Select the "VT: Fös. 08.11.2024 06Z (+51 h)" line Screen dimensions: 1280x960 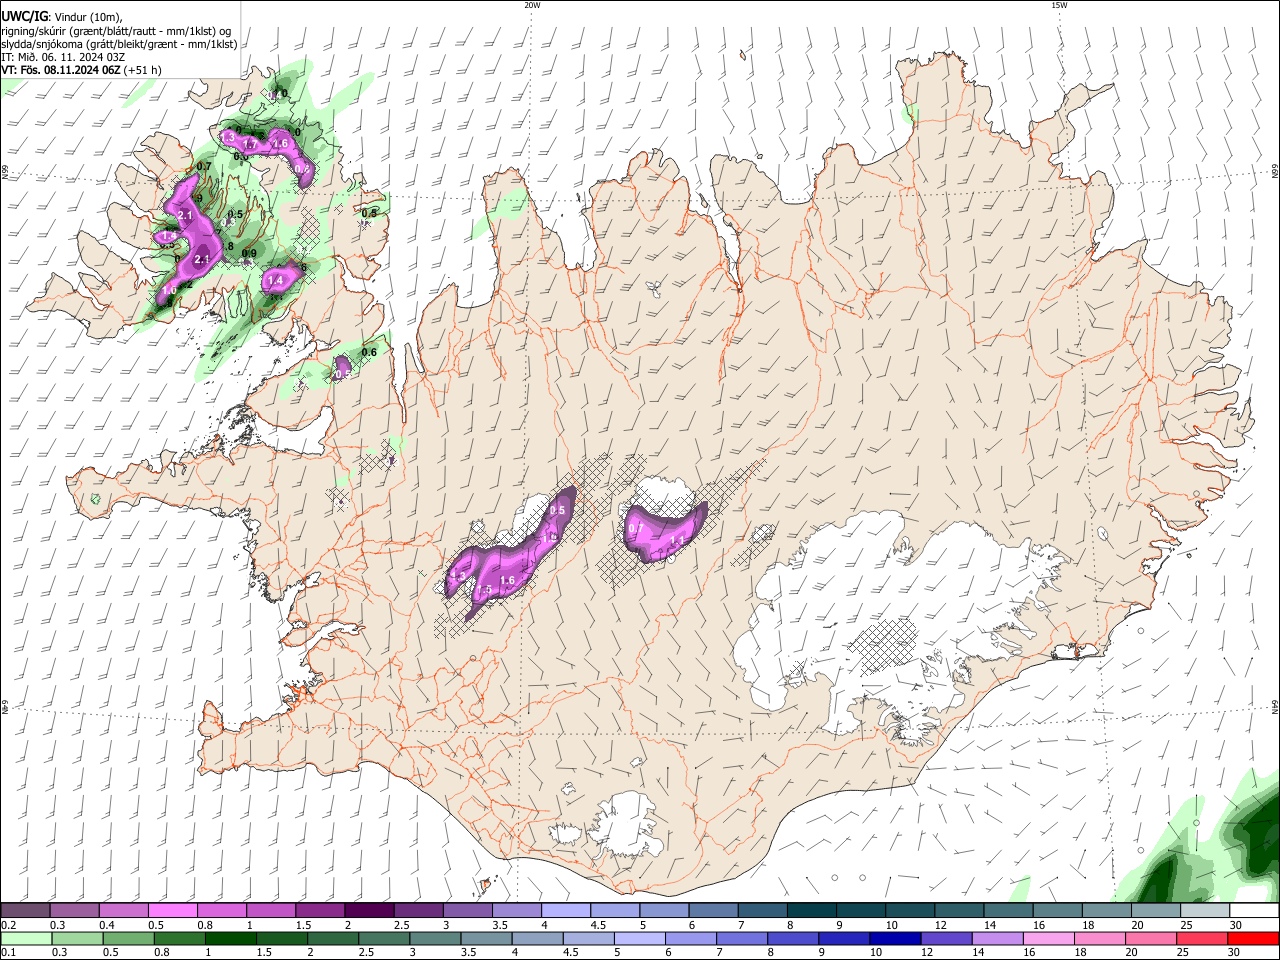tap(81, 70)
